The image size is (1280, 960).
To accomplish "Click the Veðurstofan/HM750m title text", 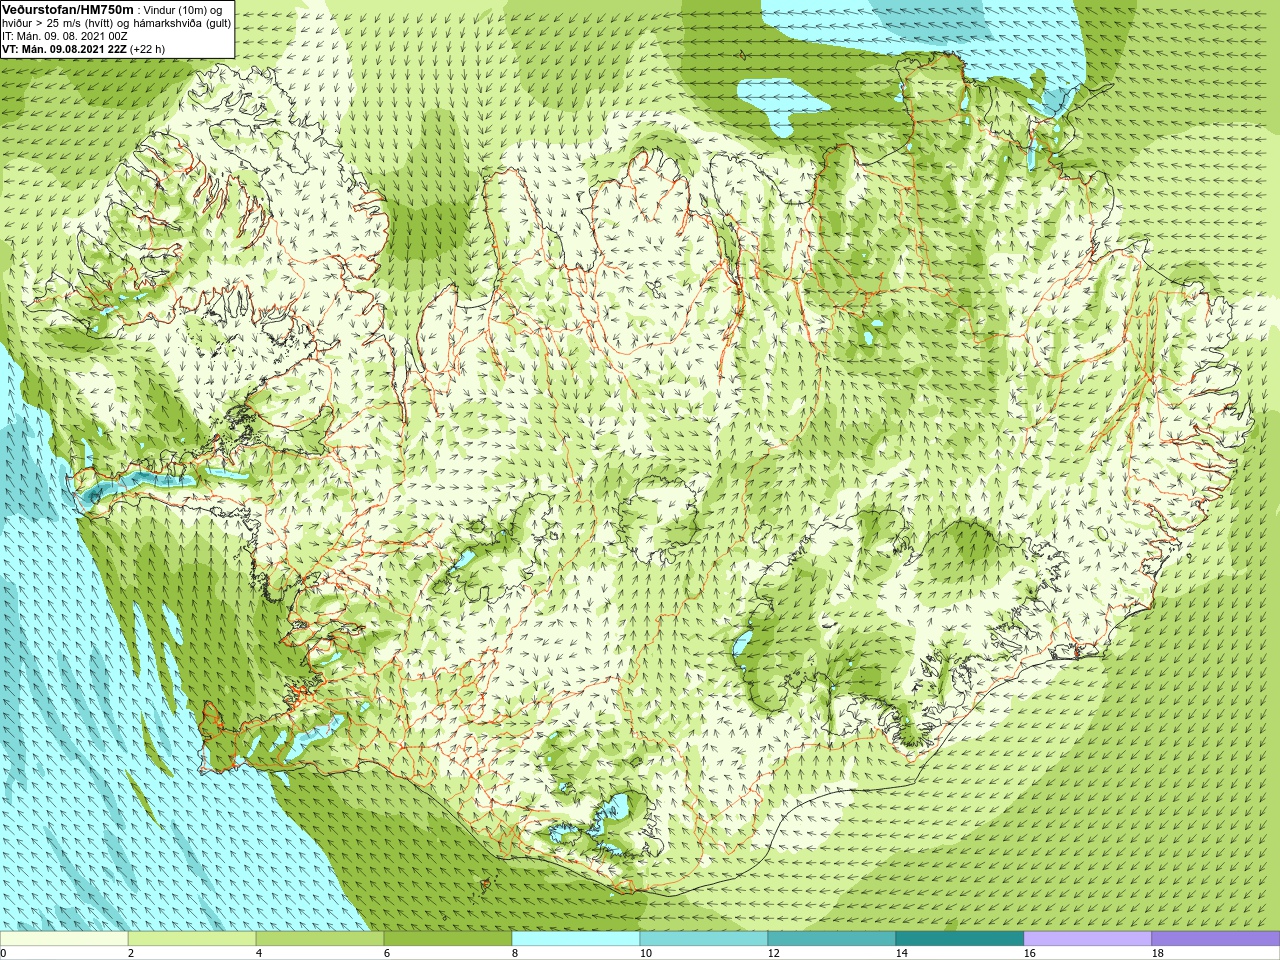I will pos(68,9).
